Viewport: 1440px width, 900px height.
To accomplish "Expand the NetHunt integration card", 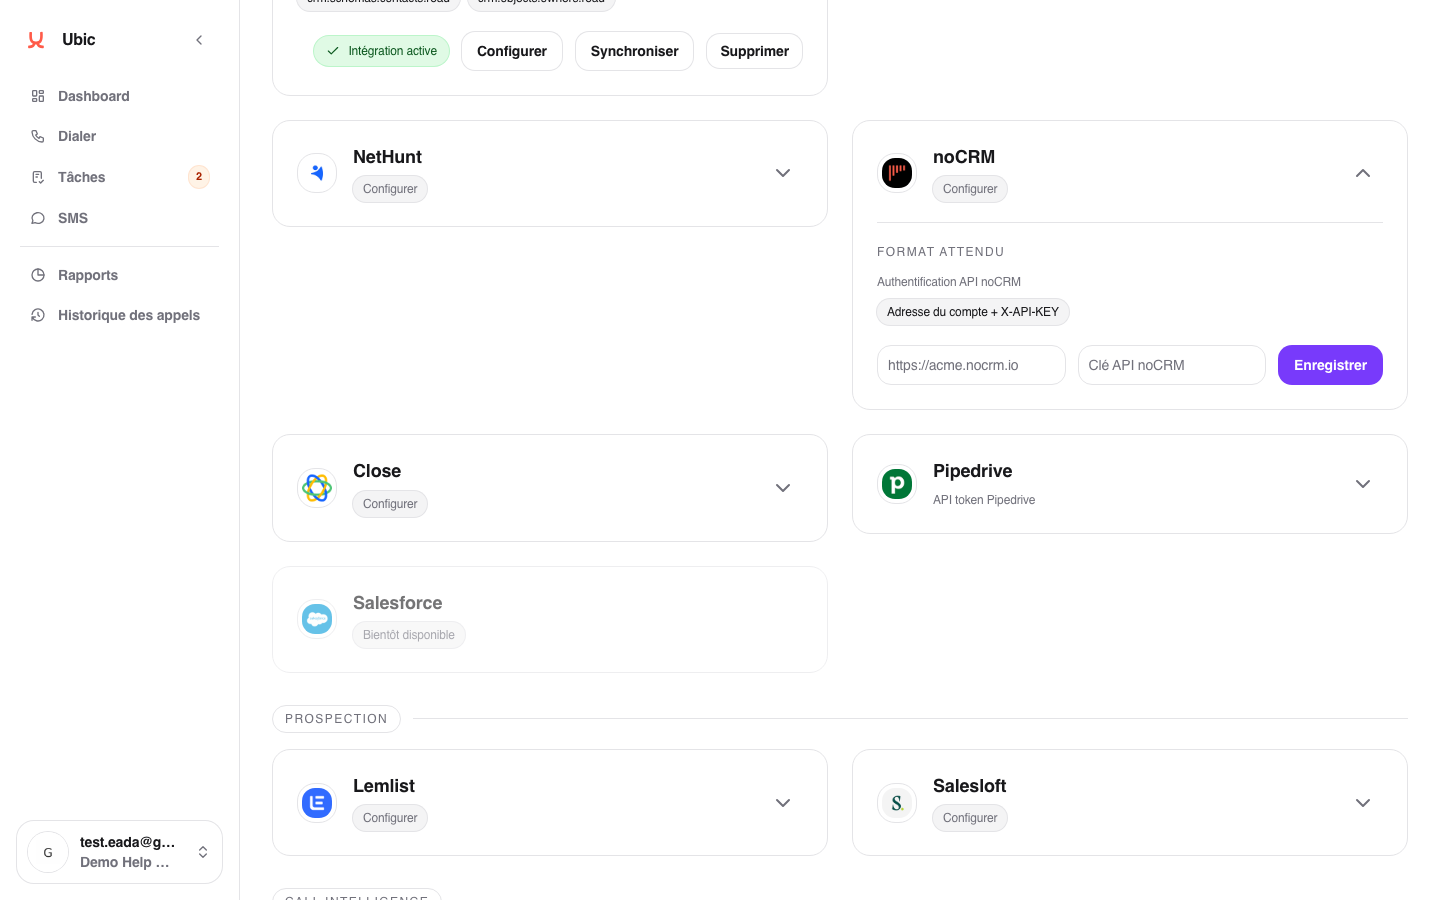I will pyautogui.click(x=783, y=173).
